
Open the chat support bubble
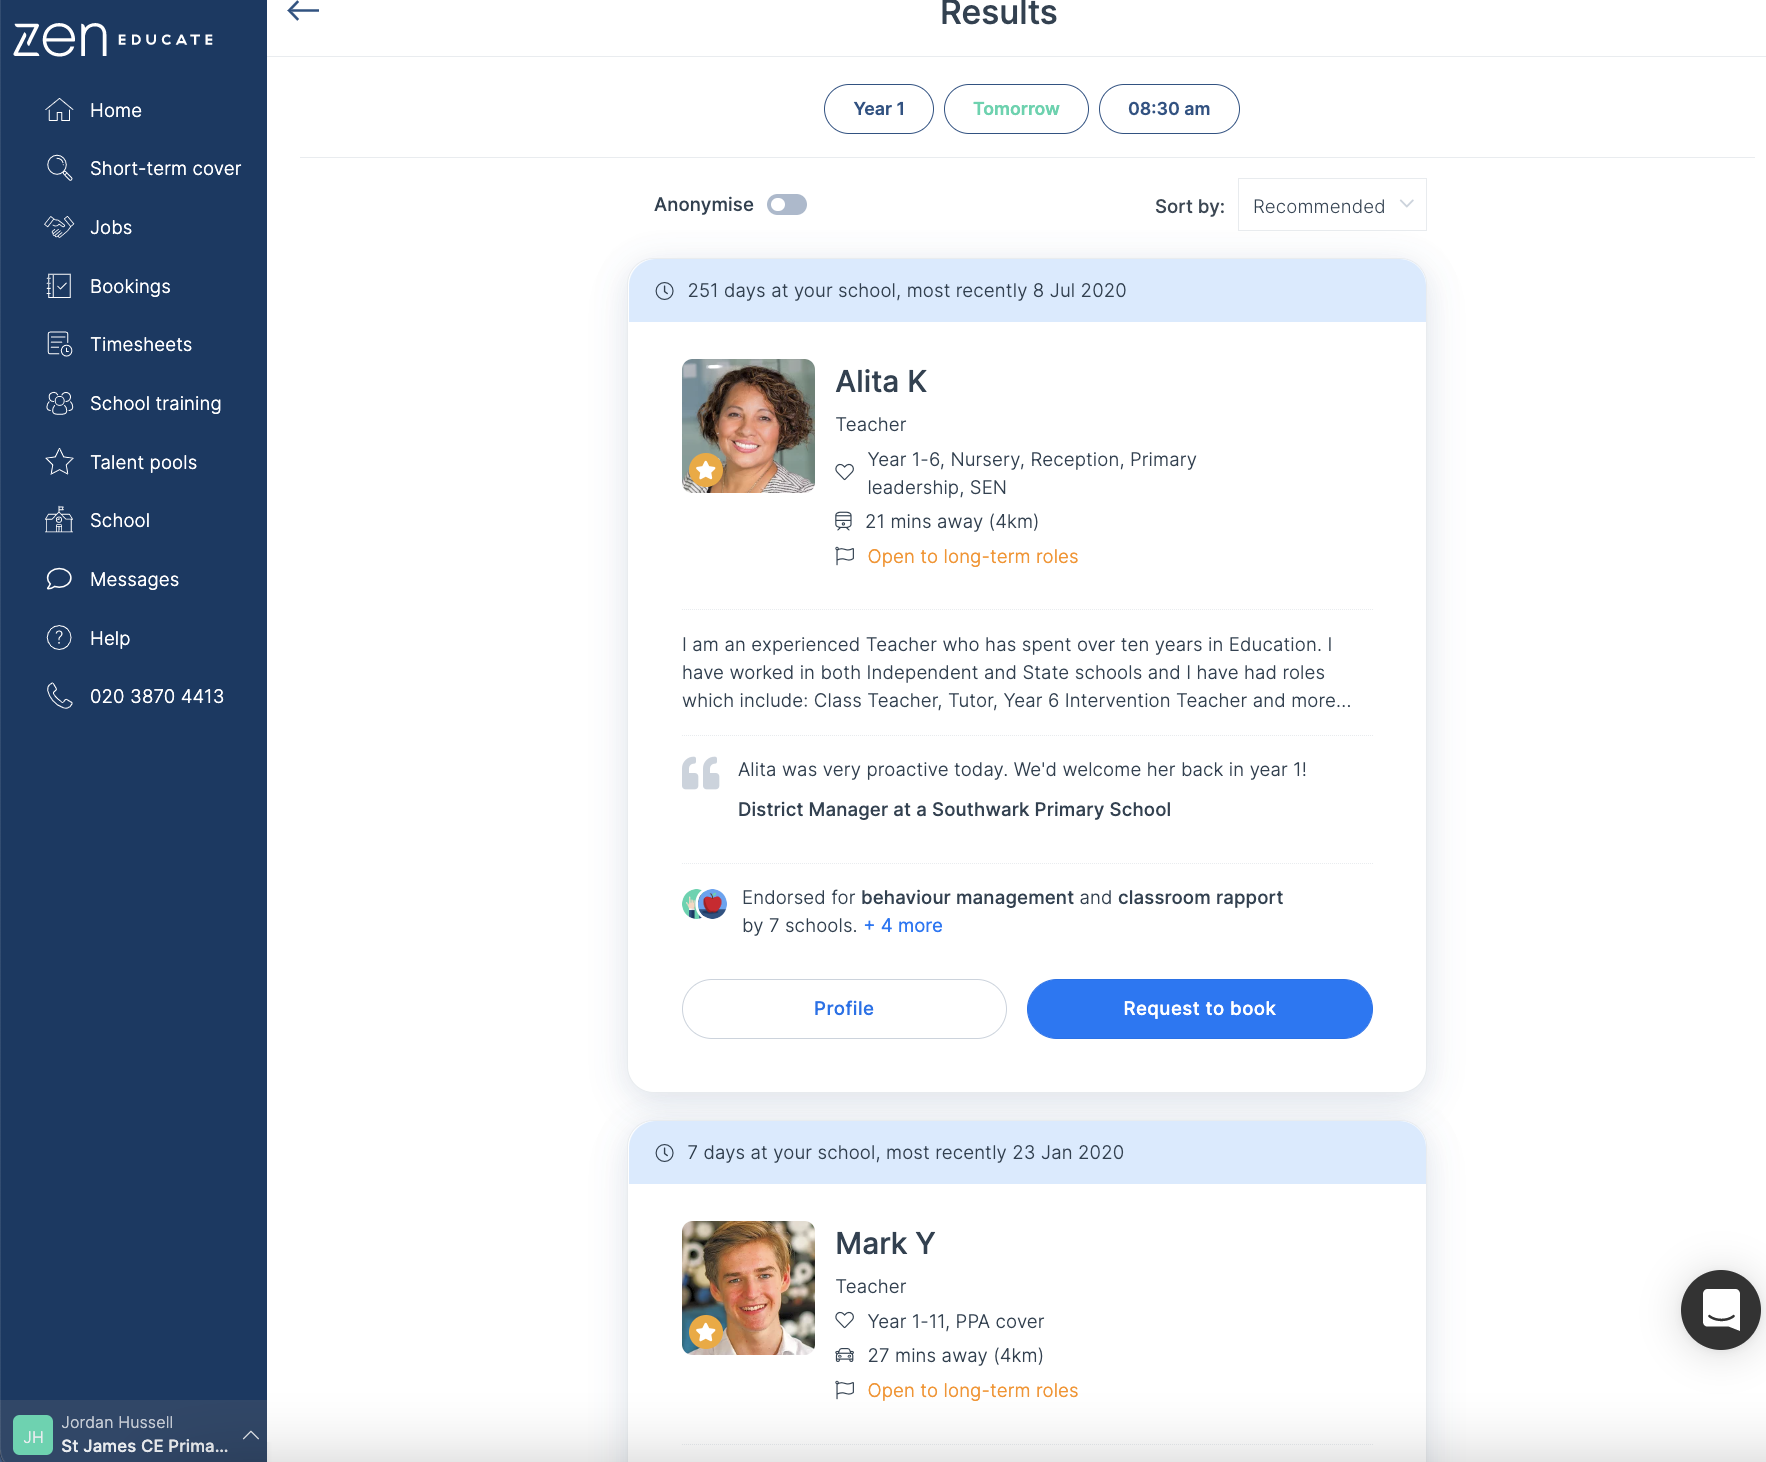tap(1720, 1309)
